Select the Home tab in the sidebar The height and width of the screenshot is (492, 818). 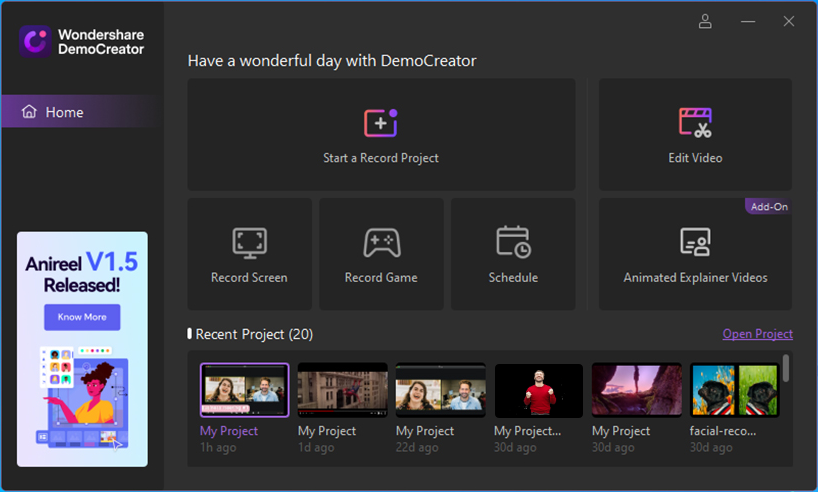click(x=80, y=112)
